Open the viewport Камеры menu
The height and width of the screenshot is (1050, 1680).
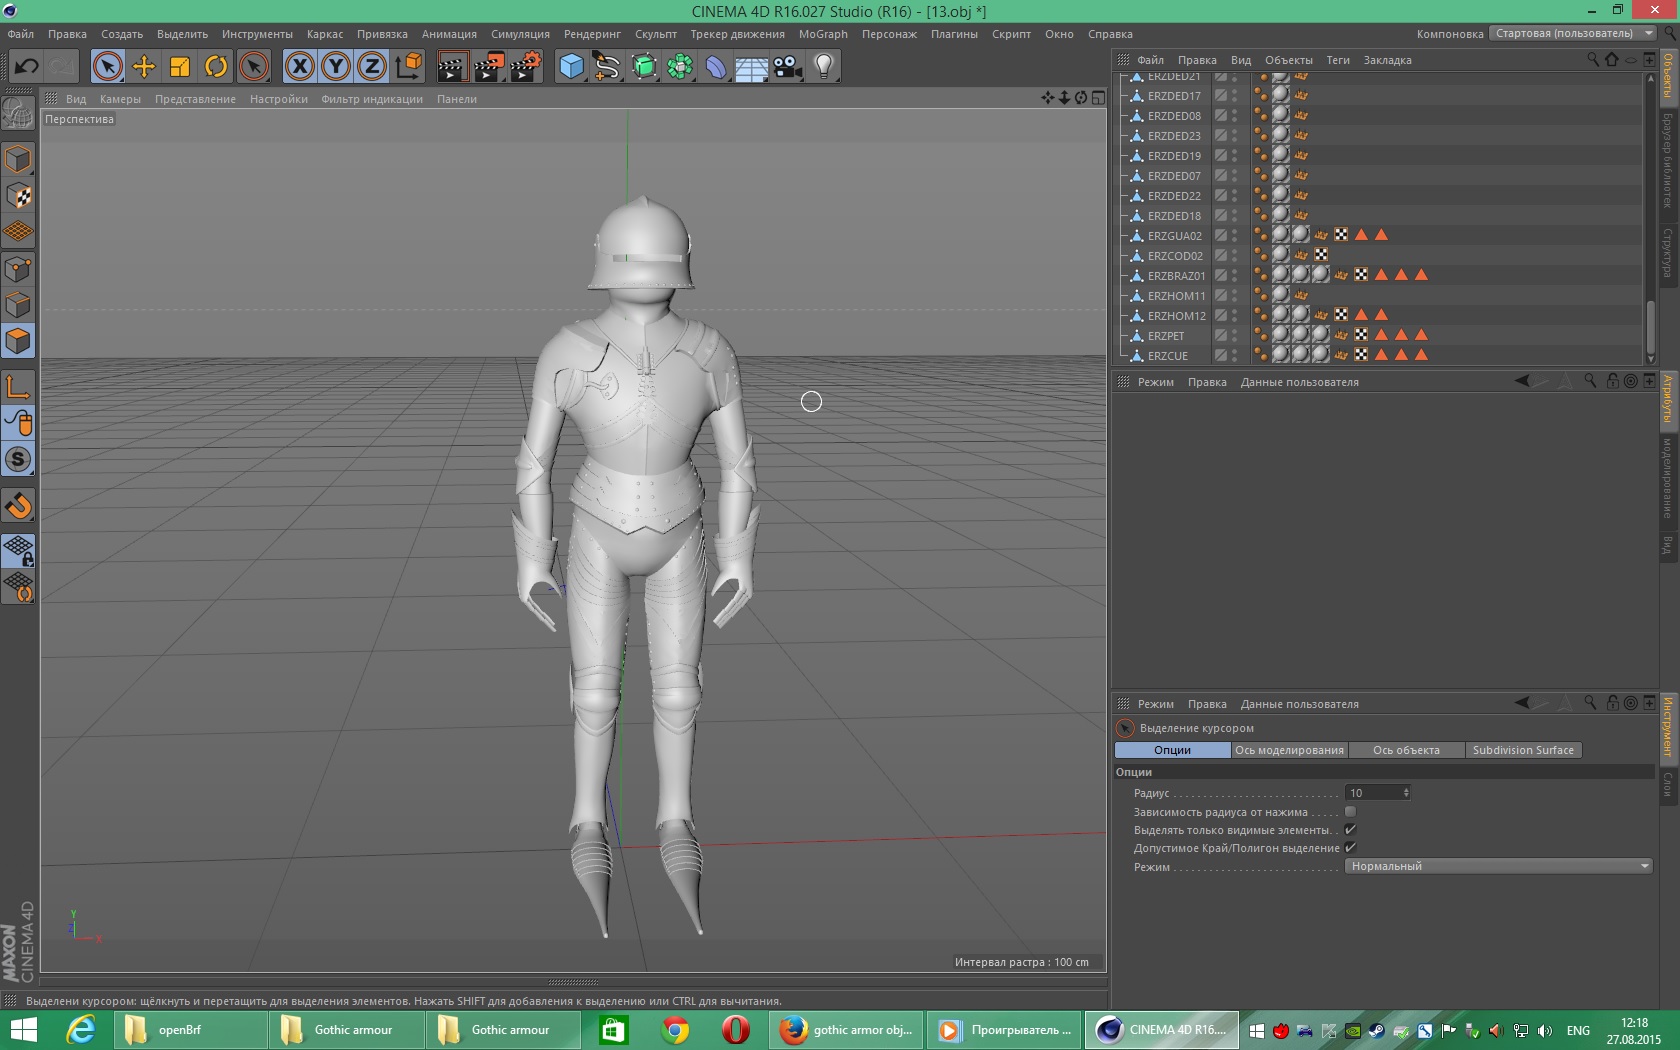[120, 99]
